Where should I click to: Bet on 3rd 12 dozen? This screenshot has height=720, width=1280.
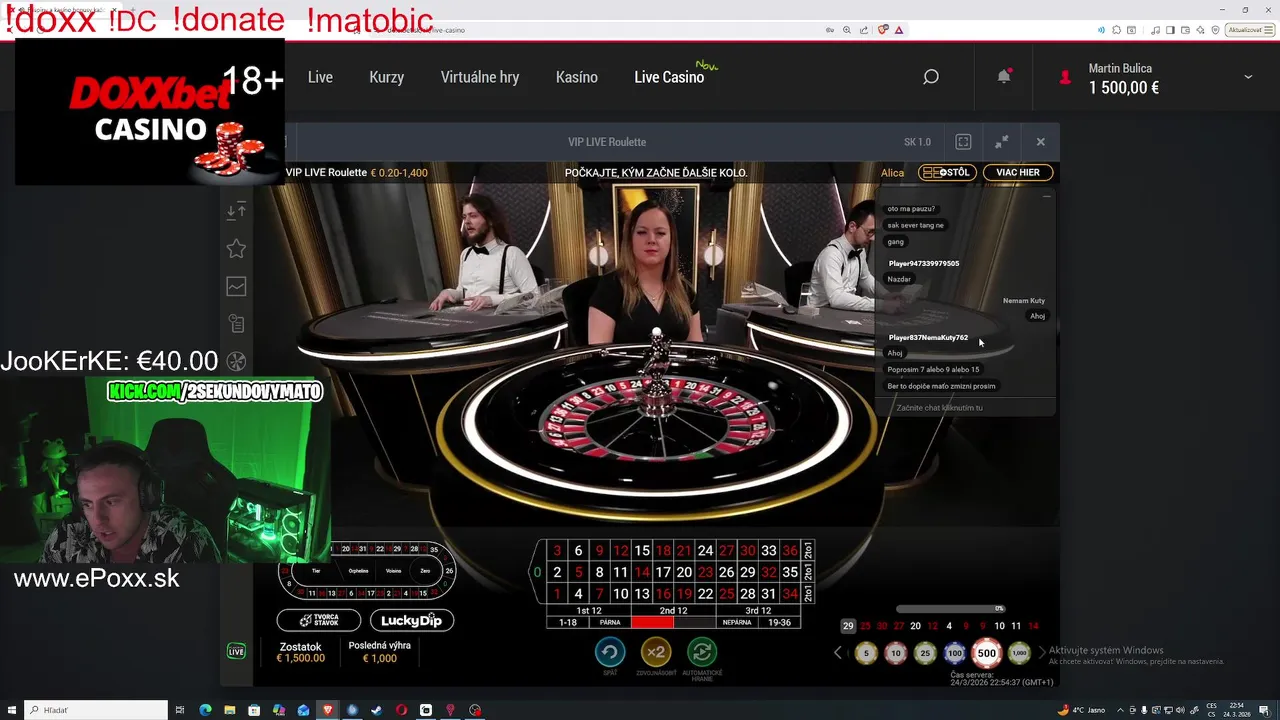(758, 610)
